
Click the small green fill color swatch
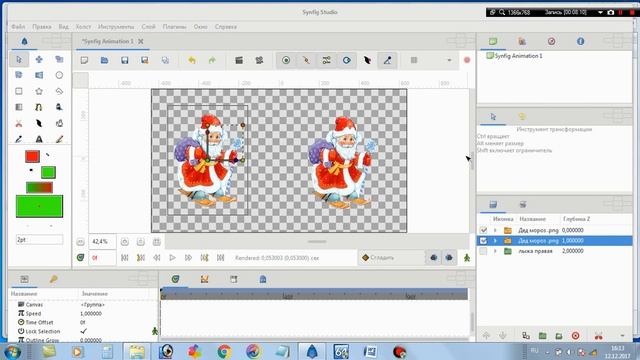click(48, 172)
